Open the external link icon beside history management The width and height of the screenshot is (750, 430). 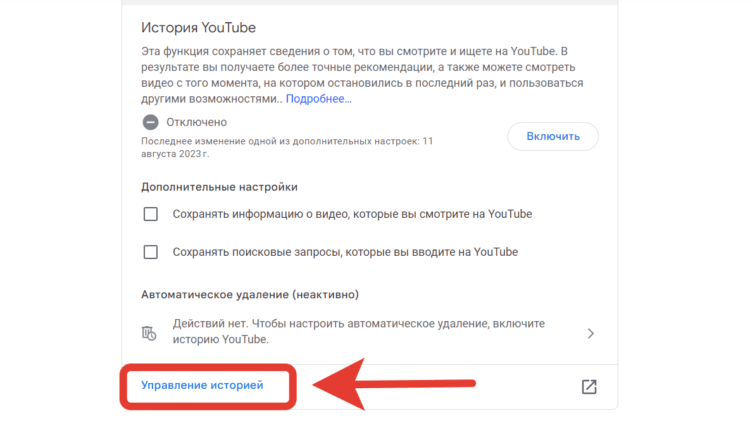point(589,386)
